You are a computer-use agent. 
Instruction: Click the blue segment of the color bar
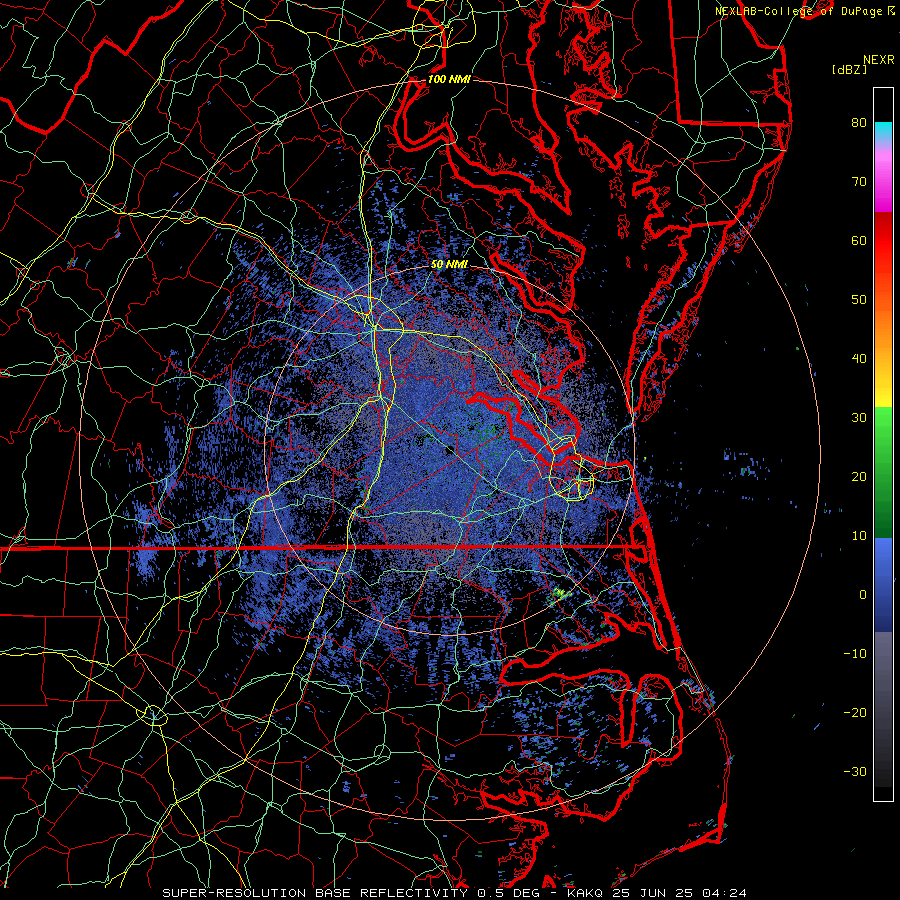[x=883, y=584]
